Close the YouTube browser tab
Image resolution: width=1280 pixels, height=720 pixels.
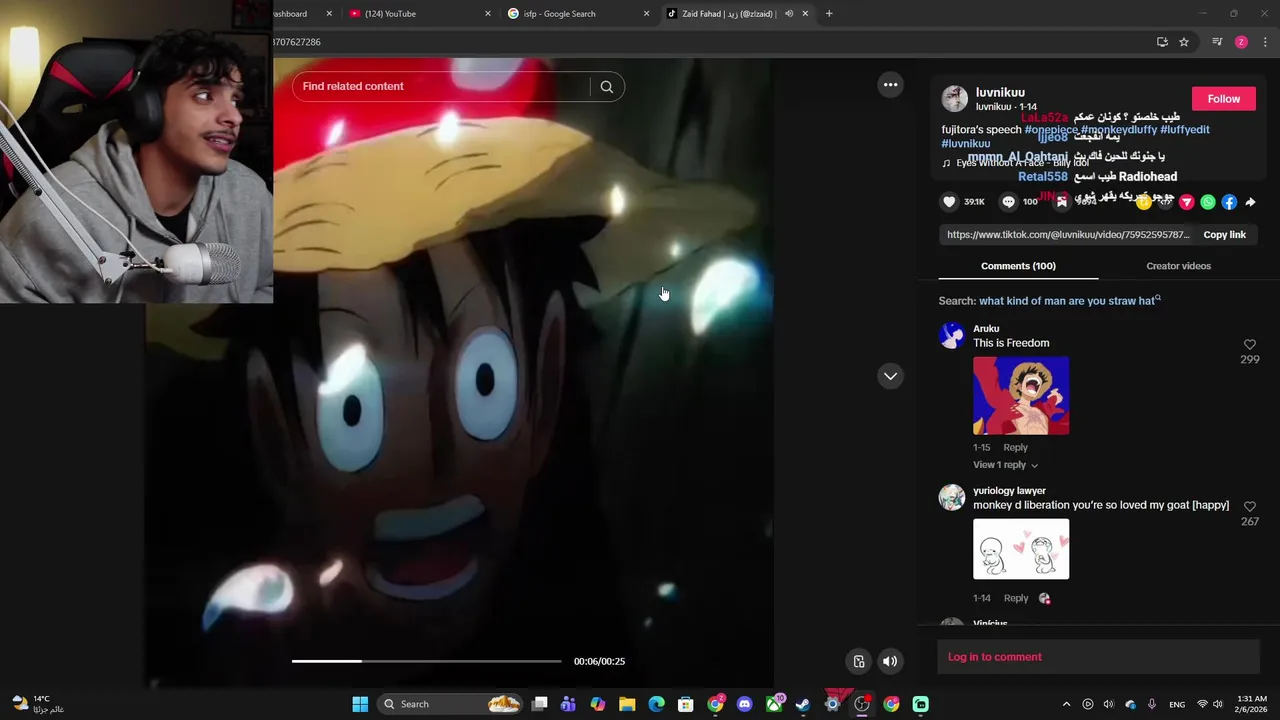[488, 14]
